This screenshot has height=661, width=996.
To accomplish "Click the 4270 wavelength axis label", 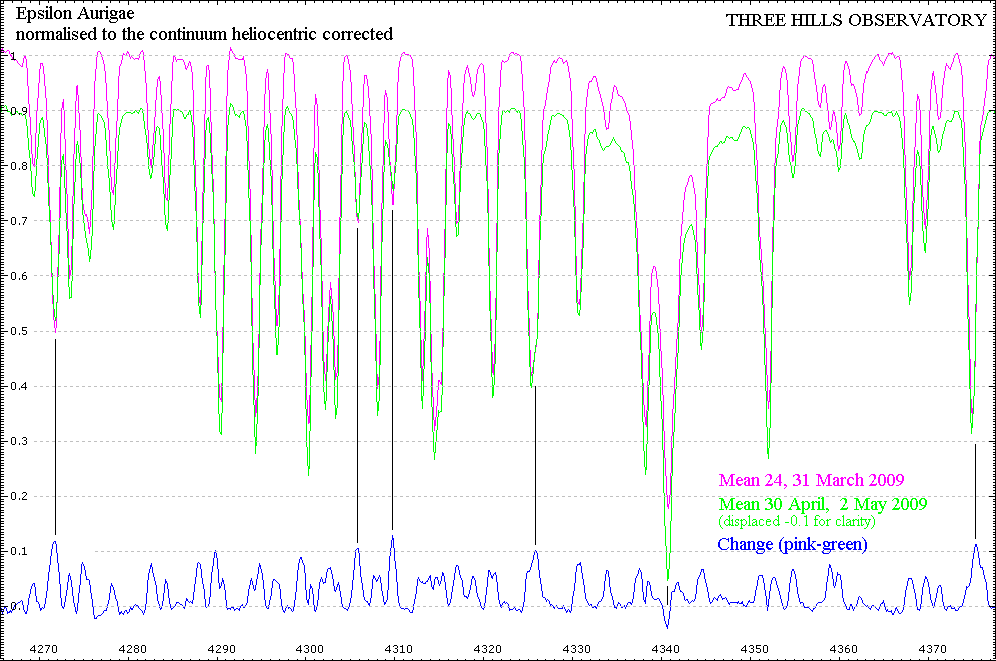I will click(44, 649).
